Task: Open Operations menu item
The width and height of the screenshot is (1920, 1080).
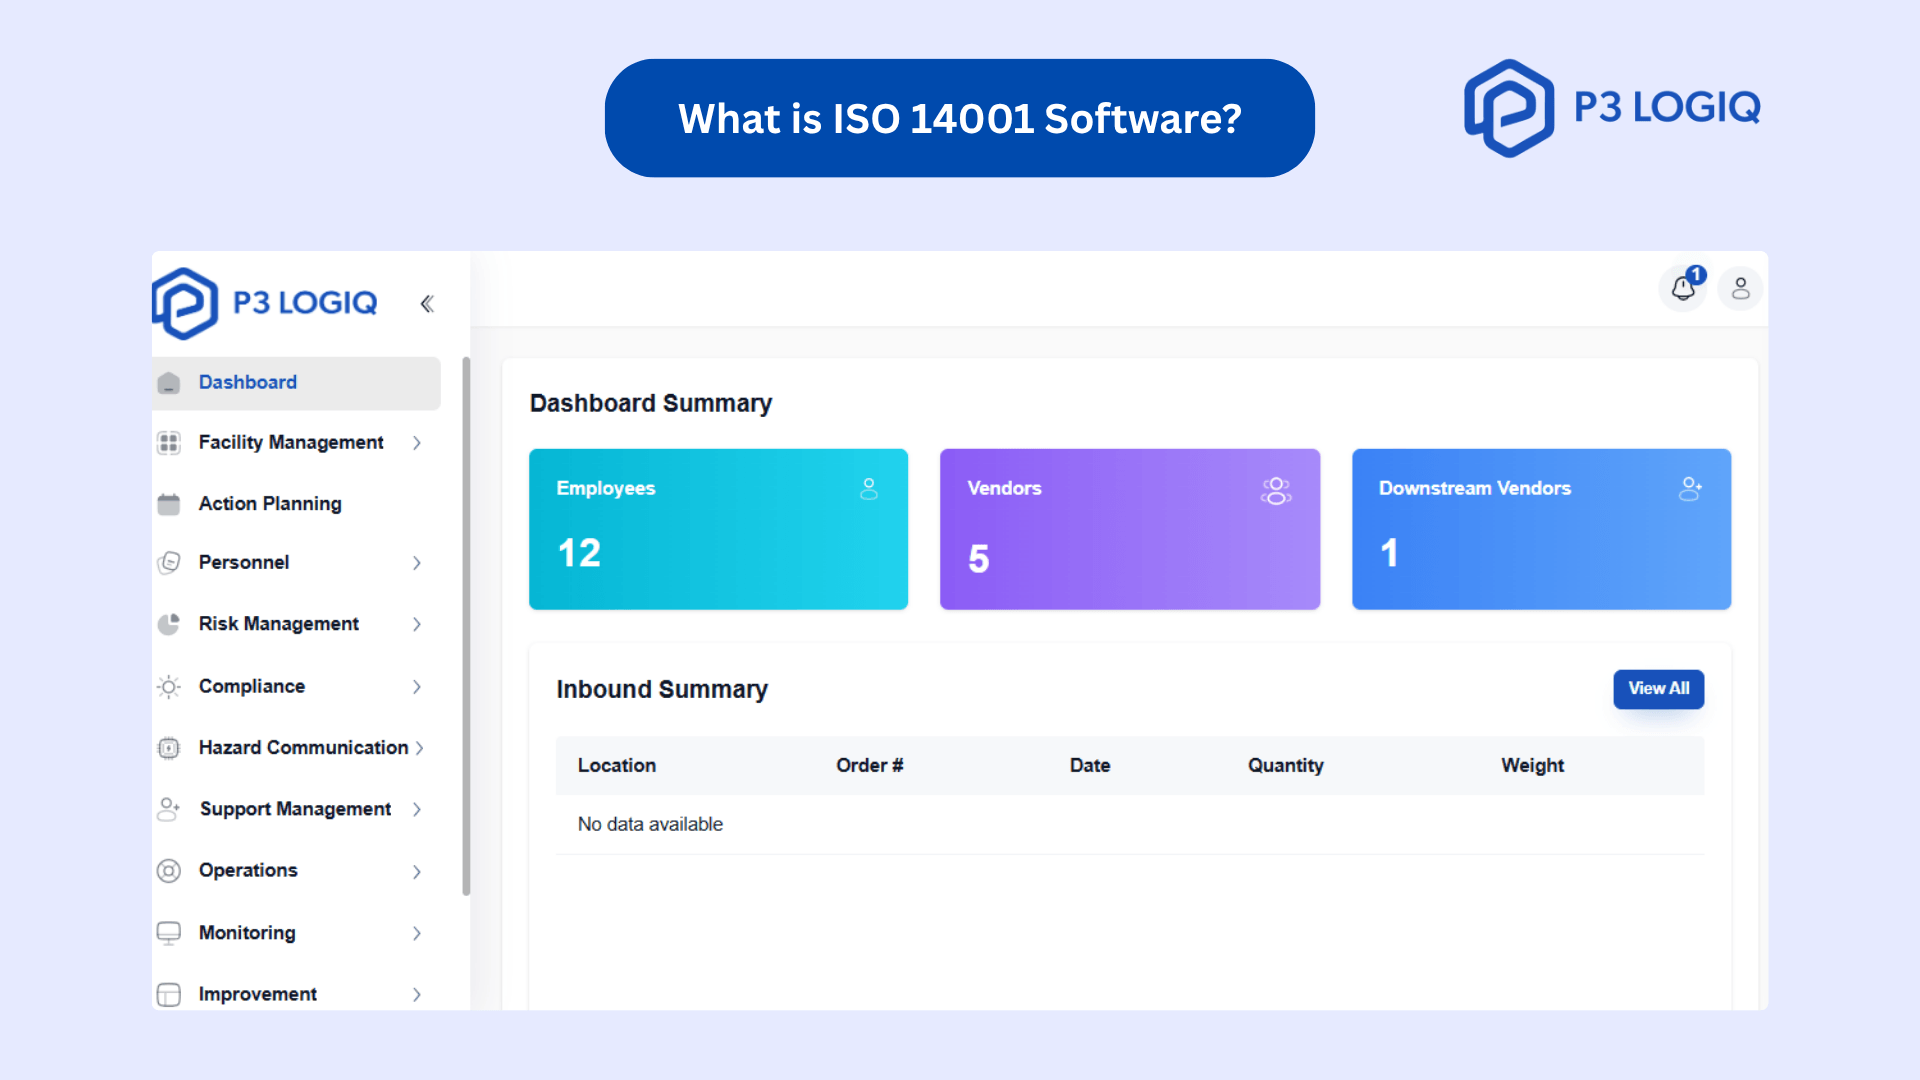Action: pos(296,871)
